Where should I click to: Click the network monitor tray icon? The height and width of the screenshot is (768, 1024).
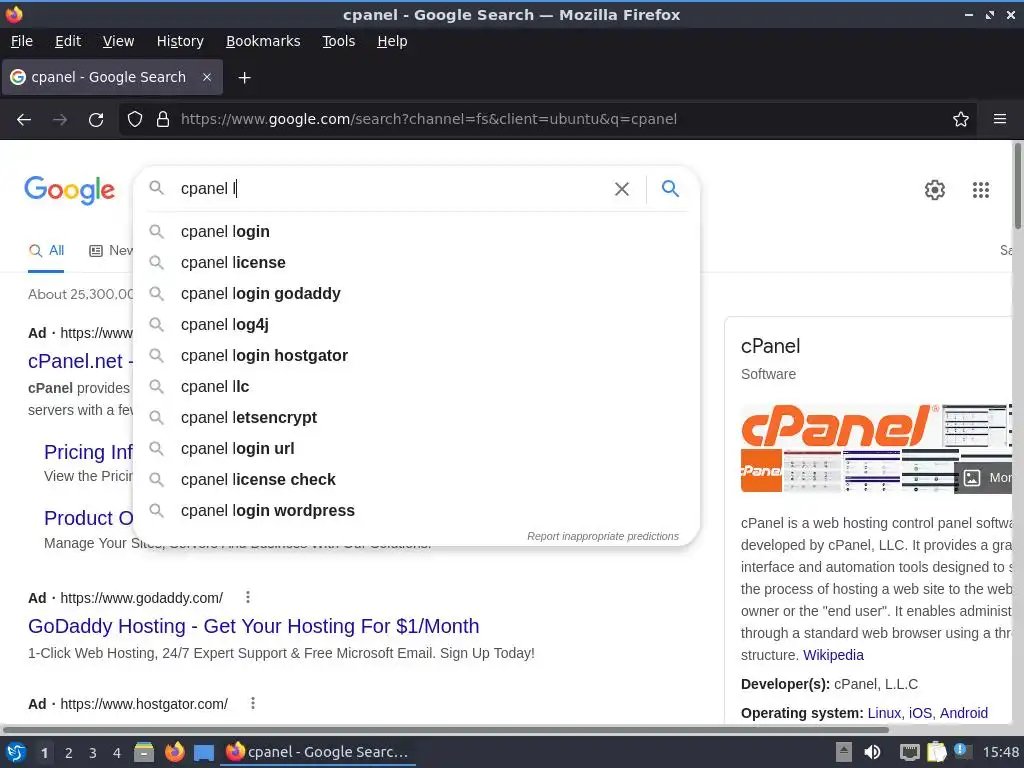909,752
